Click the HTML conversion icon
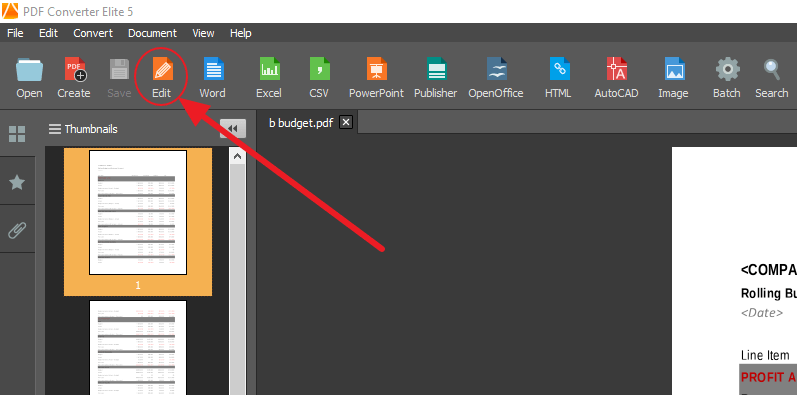The width and height of the screenshot is (797, 395). pos(559,70)
